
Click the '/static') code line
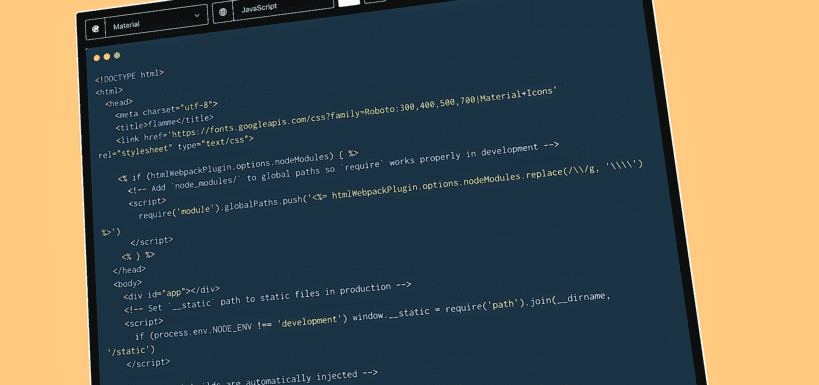tap(131, 351)
